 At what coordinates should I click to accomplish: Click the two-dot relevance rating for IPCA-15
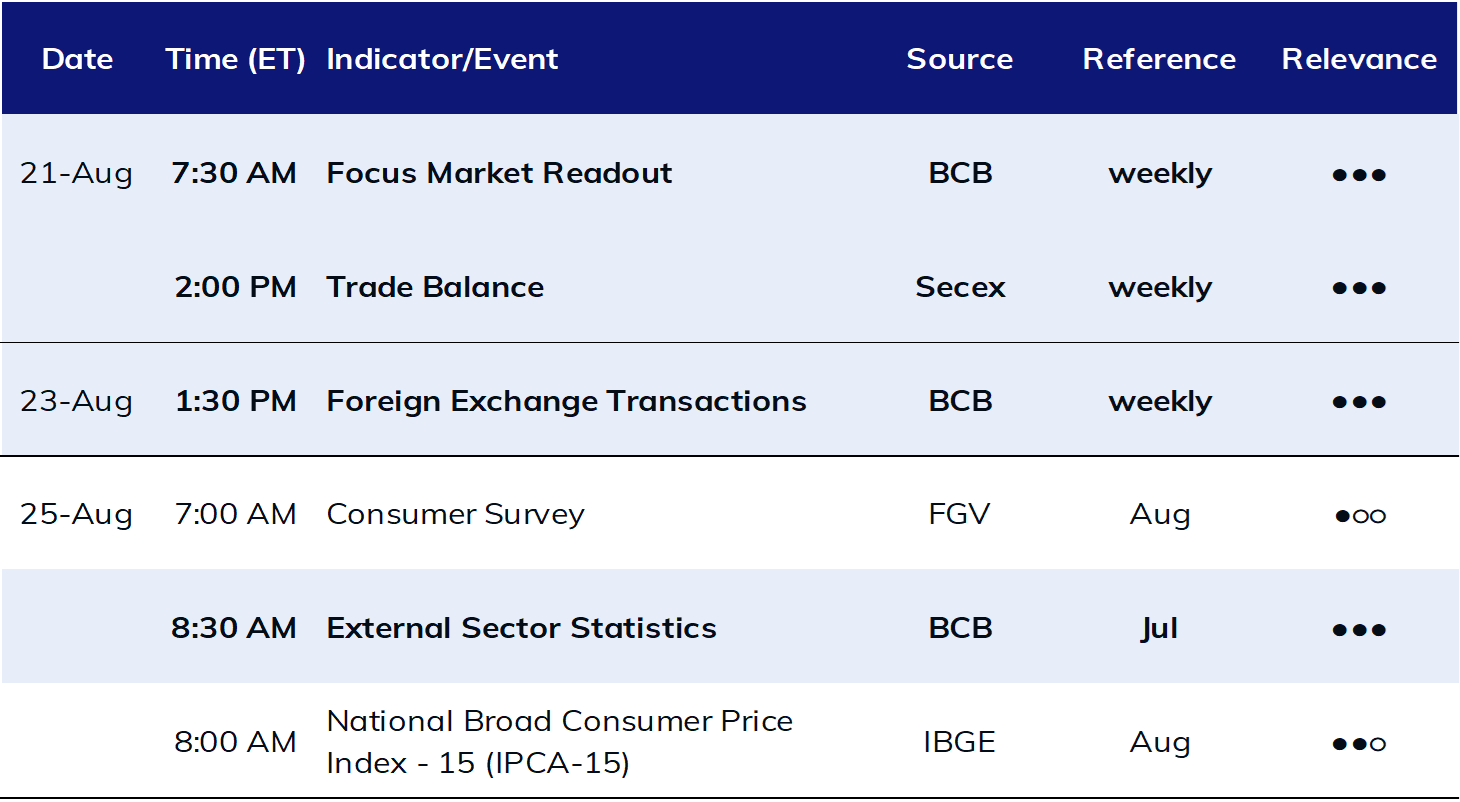pyautogui.click(x=1359, y=745)
